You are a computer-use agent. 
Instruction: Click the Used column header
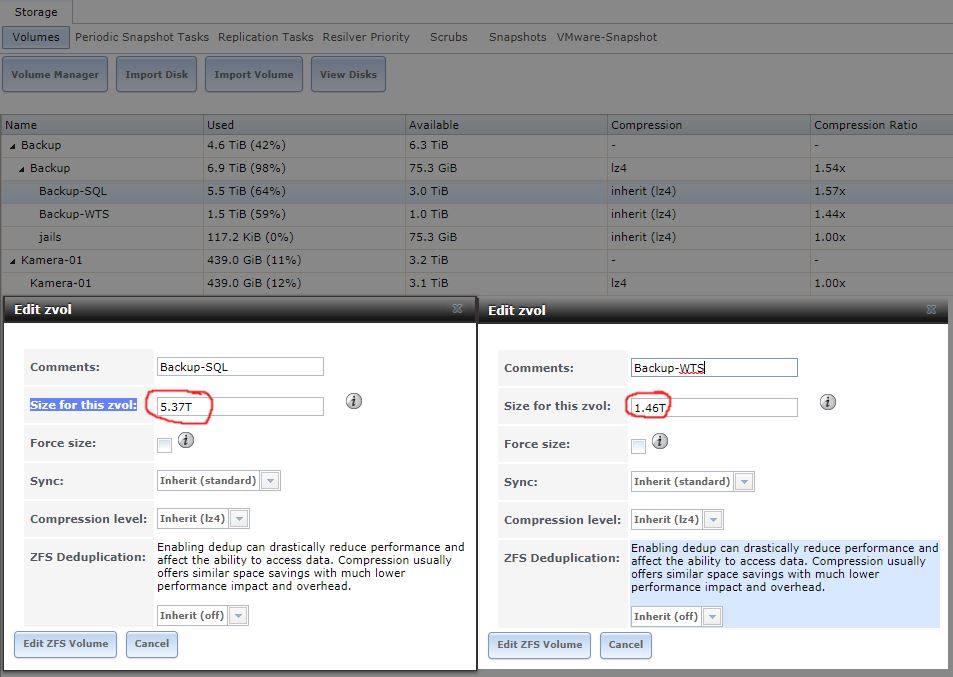tap(304, 125)
